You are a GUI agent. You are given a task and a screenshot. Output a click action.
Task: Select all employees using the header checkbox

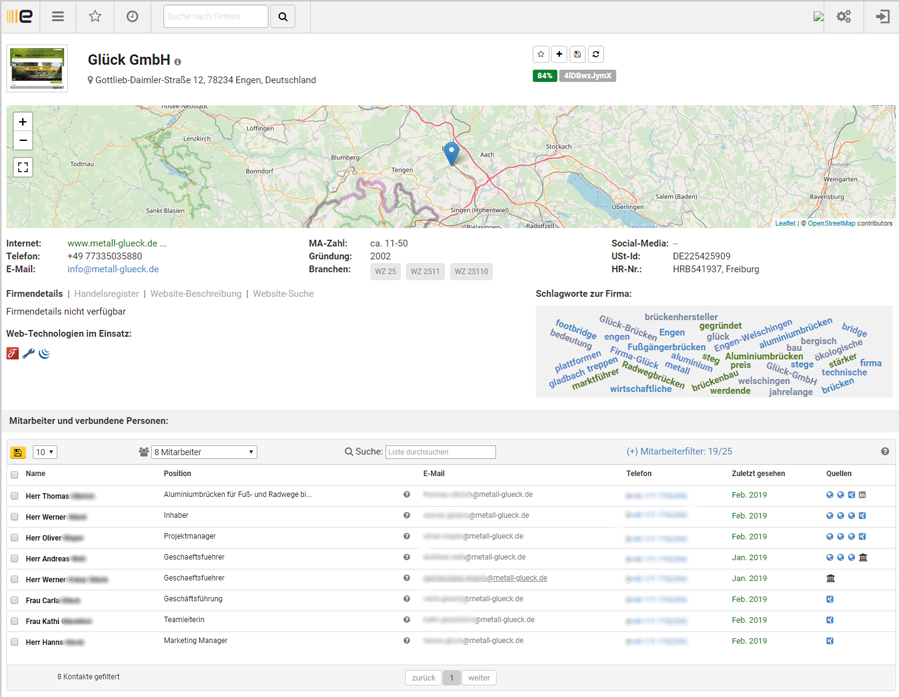tap(13, 473)
